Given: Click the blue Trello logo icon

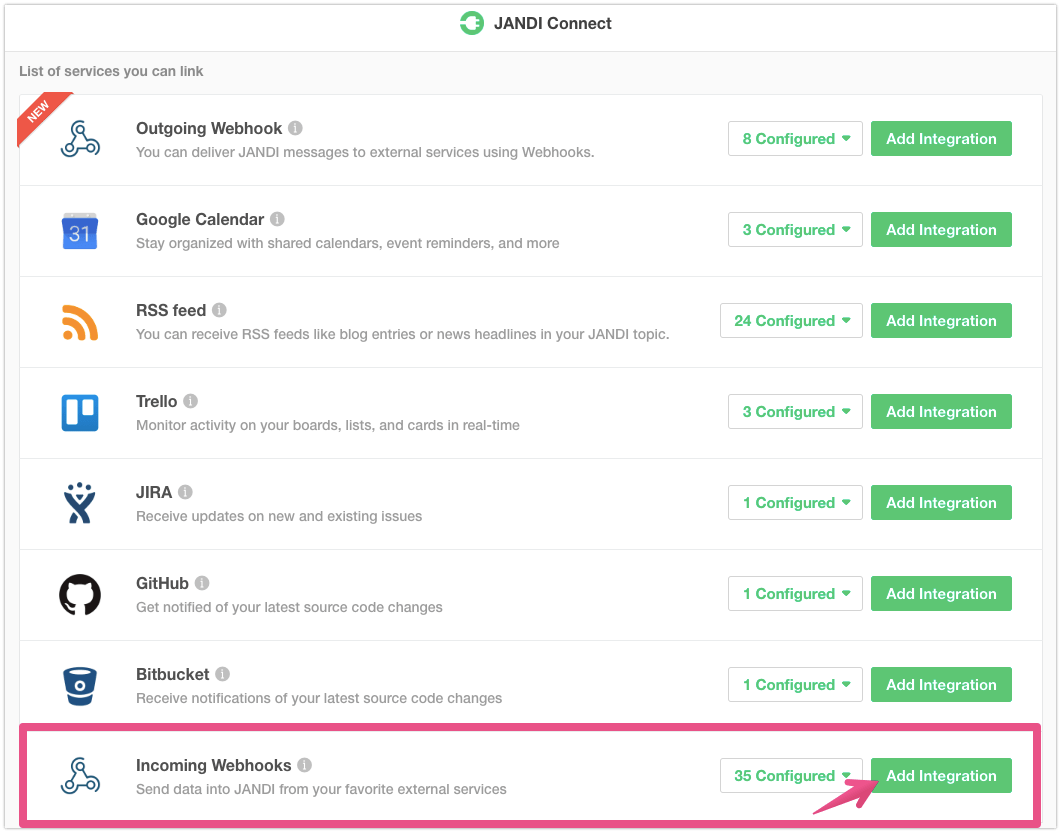Looking at the screenshot, I should click(x=80, y=413).
